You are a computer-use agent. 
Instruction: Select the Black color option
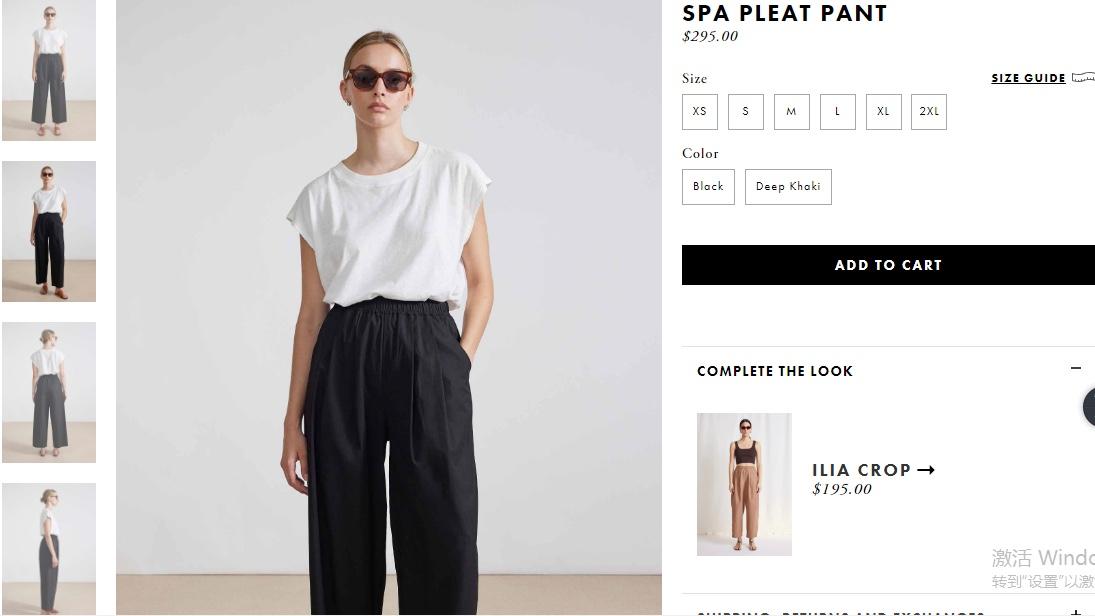[x=708, y=186]
